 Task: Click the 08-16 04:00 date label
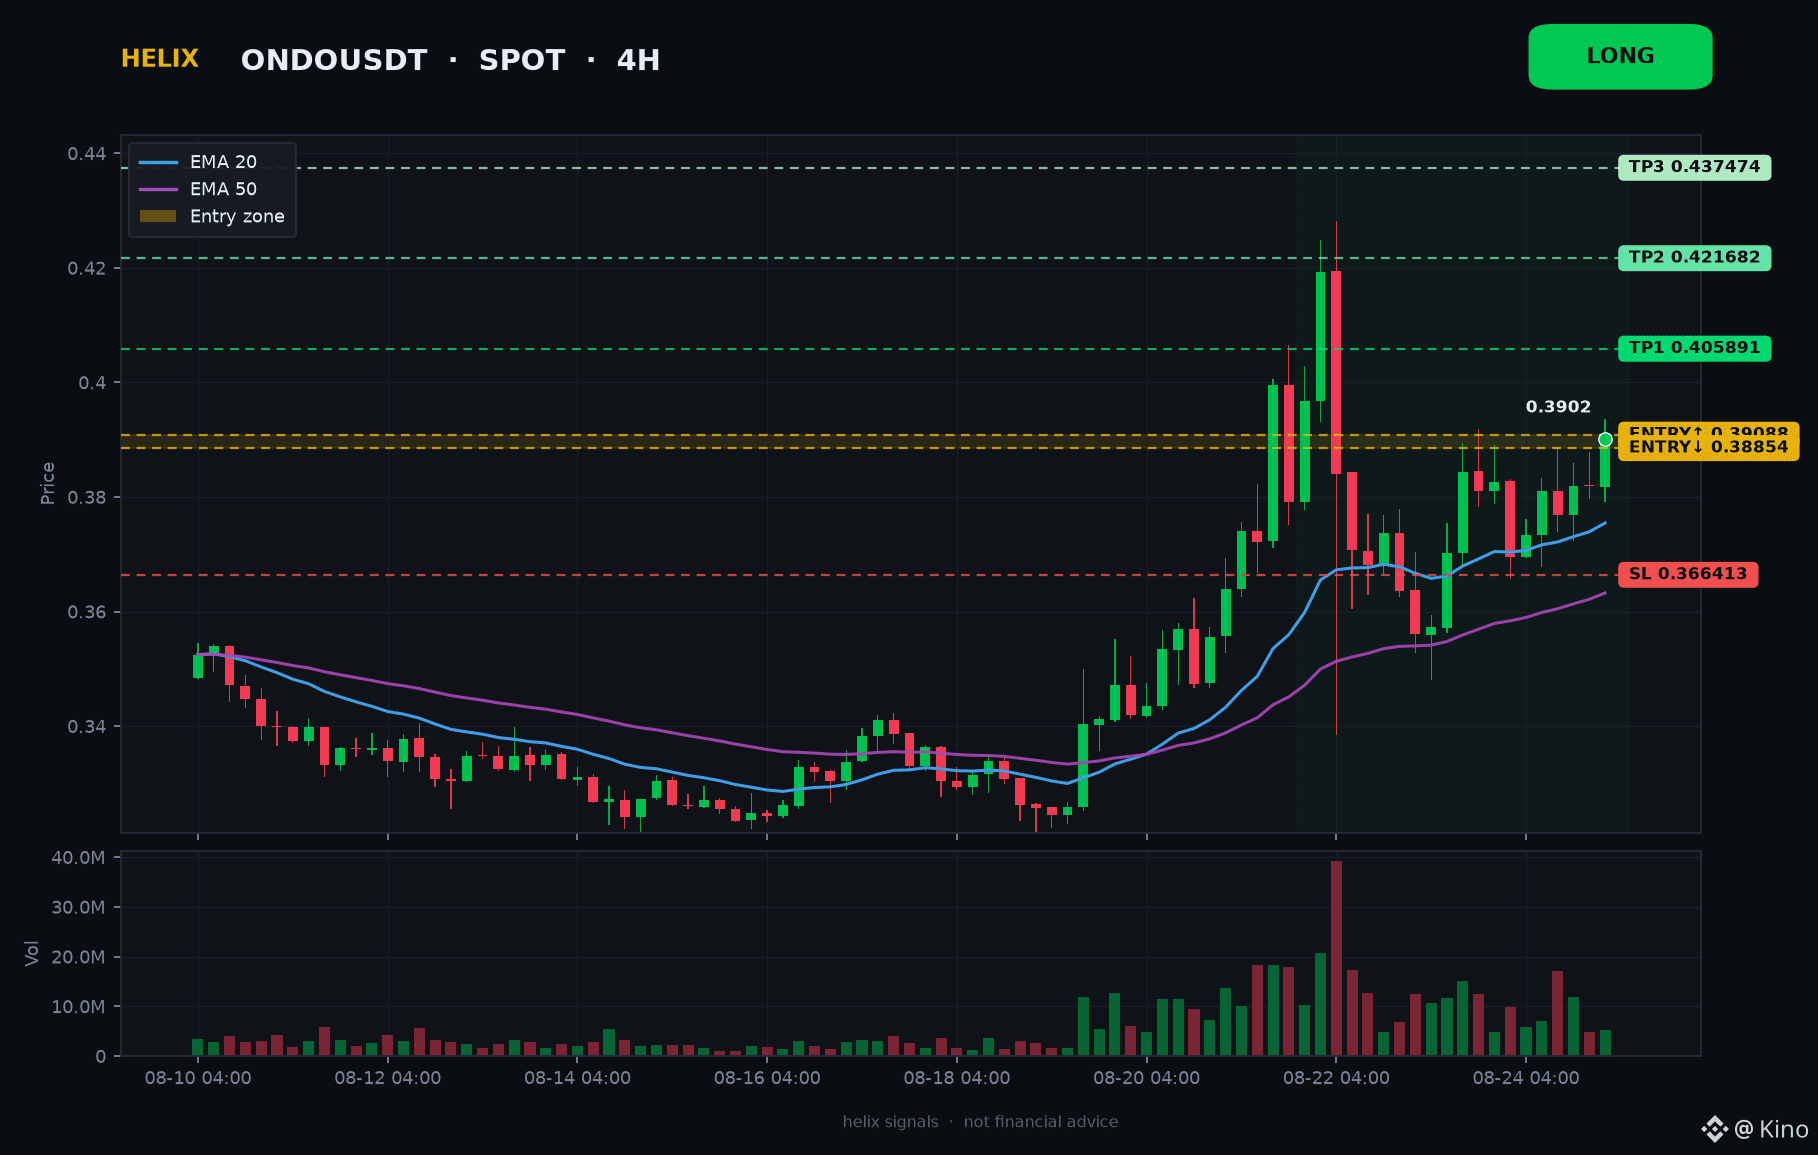tap(767, 1078)
